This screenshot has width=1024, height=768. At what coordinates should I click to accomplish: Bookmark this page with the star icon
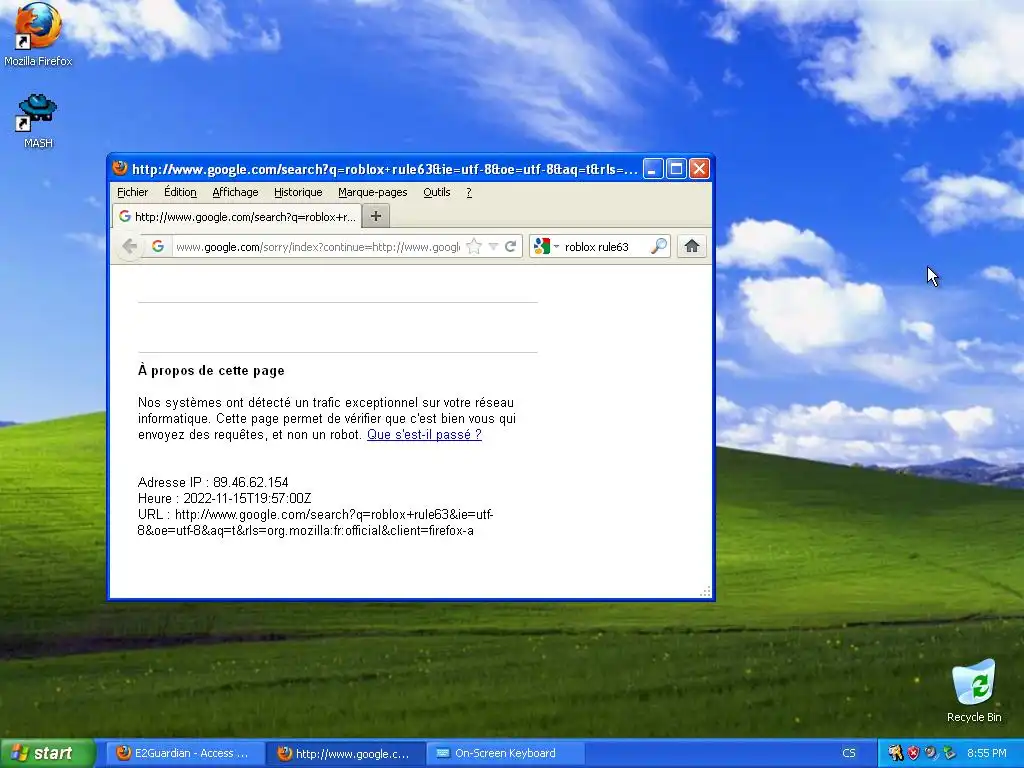tap(474, 246)
